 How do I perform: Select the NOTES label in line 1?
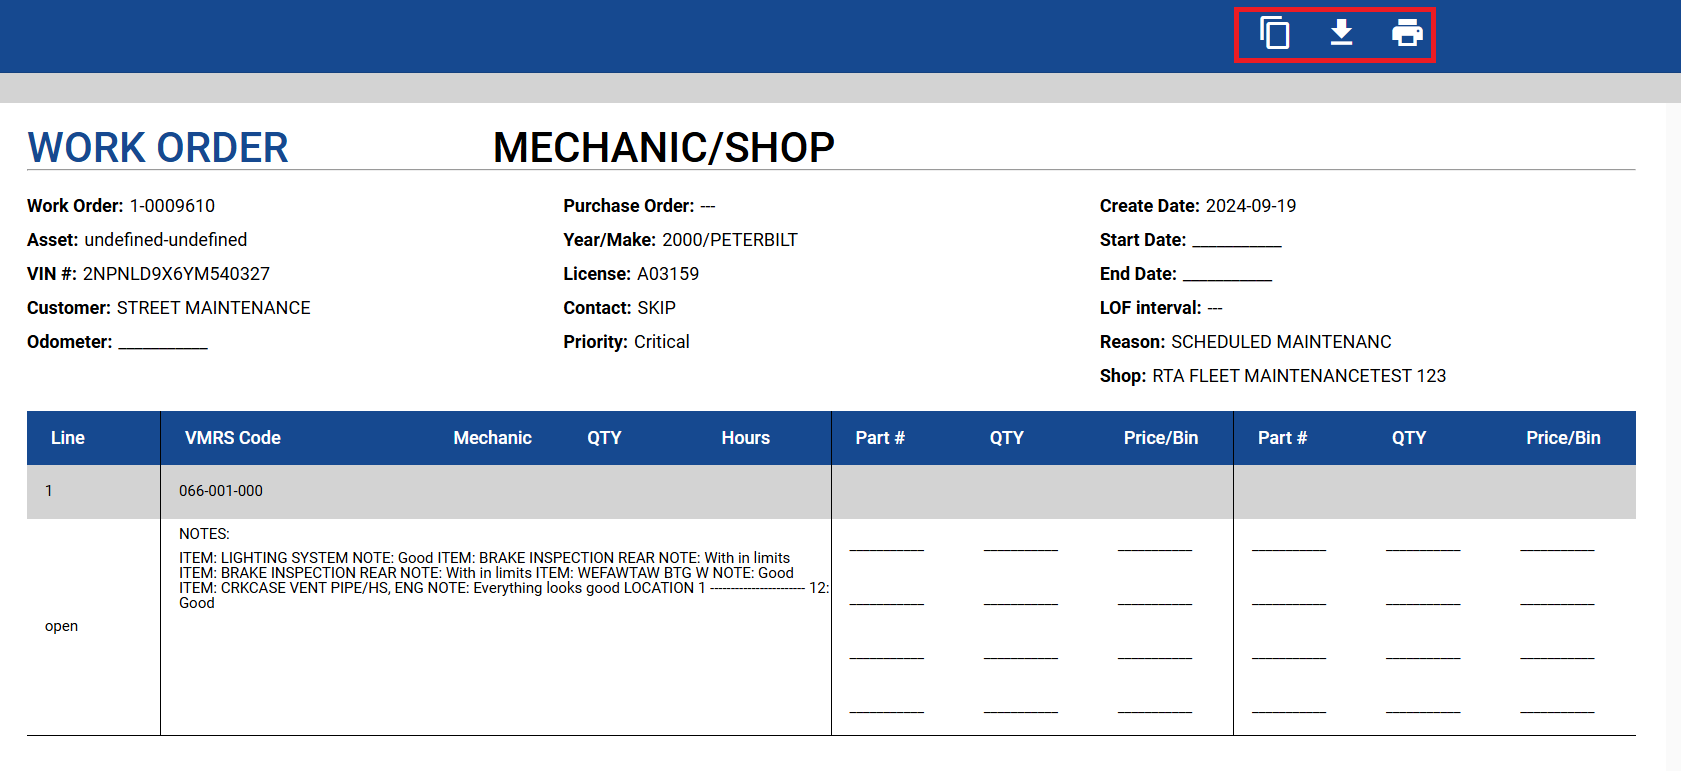tap(204, 534)
